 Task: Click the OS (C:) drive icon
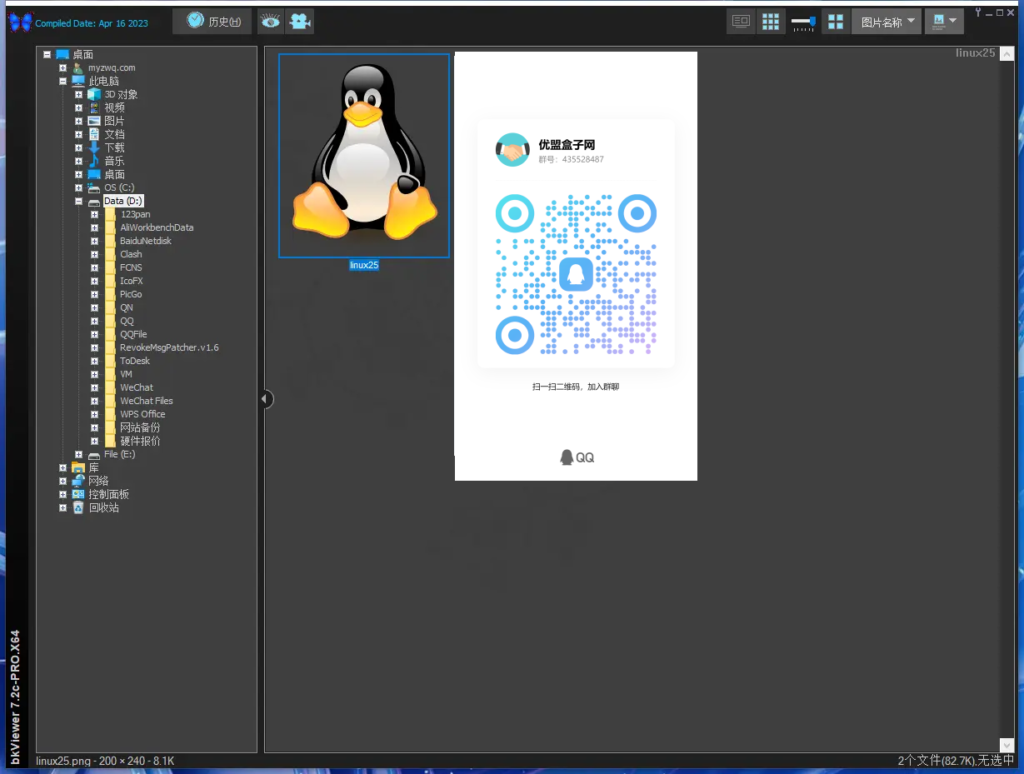pos(94,187)
